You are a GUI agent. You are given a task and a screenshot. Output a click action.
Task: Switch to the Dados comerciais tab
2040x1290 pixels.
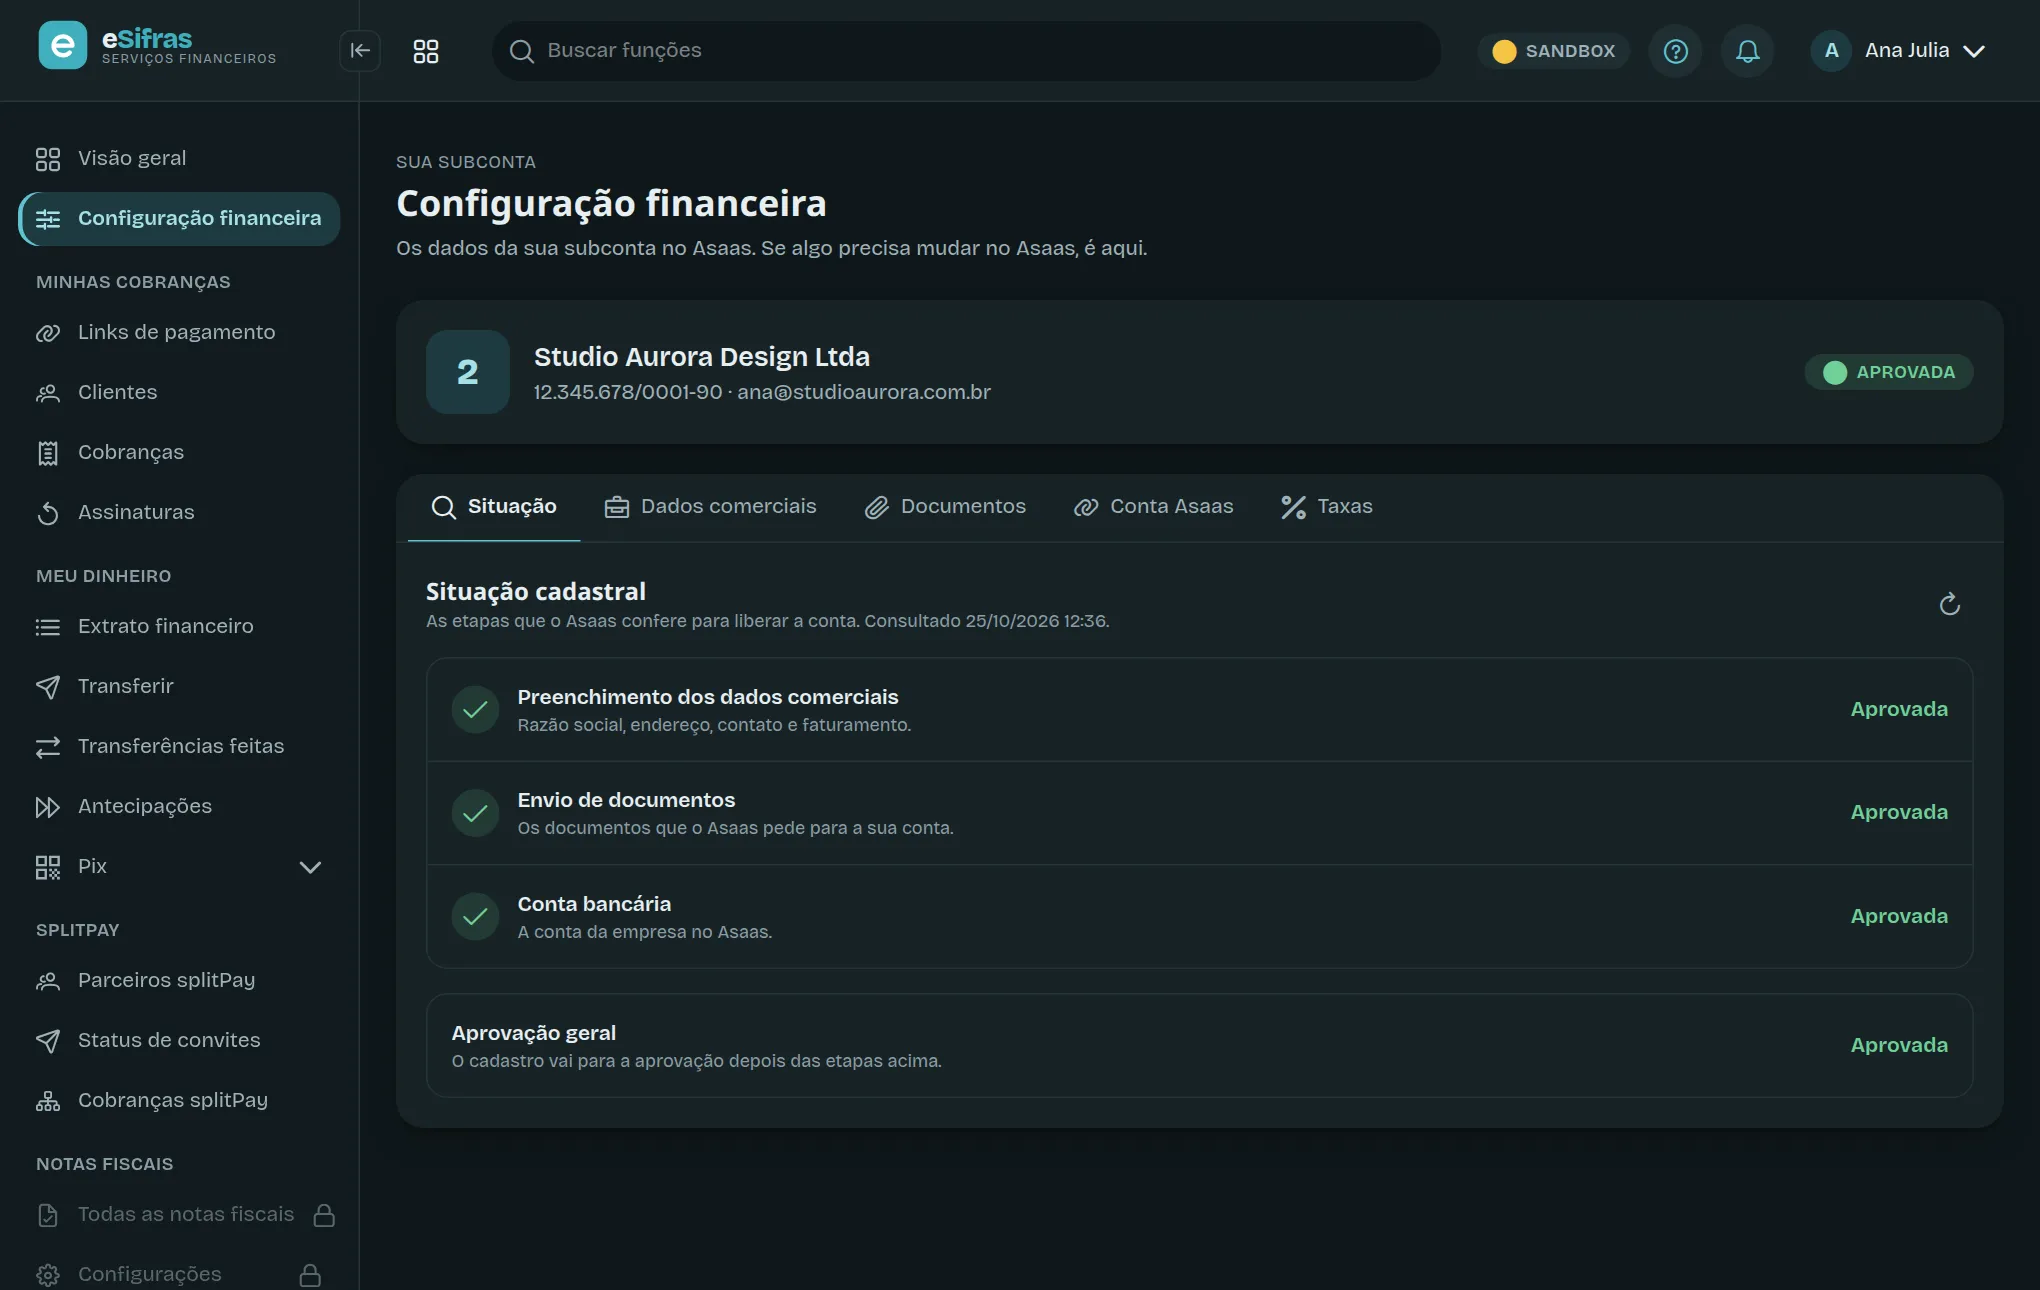[x=711, y=507]
